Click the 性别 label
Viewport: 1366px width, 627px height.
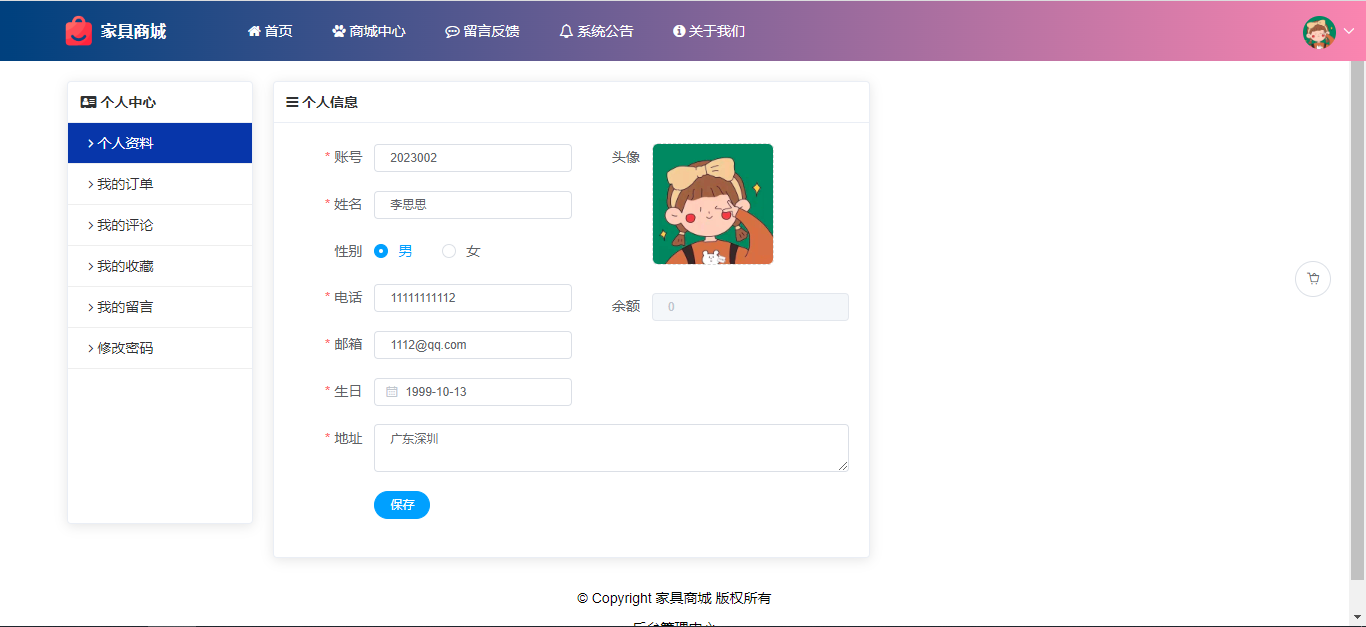coord(348,251)
